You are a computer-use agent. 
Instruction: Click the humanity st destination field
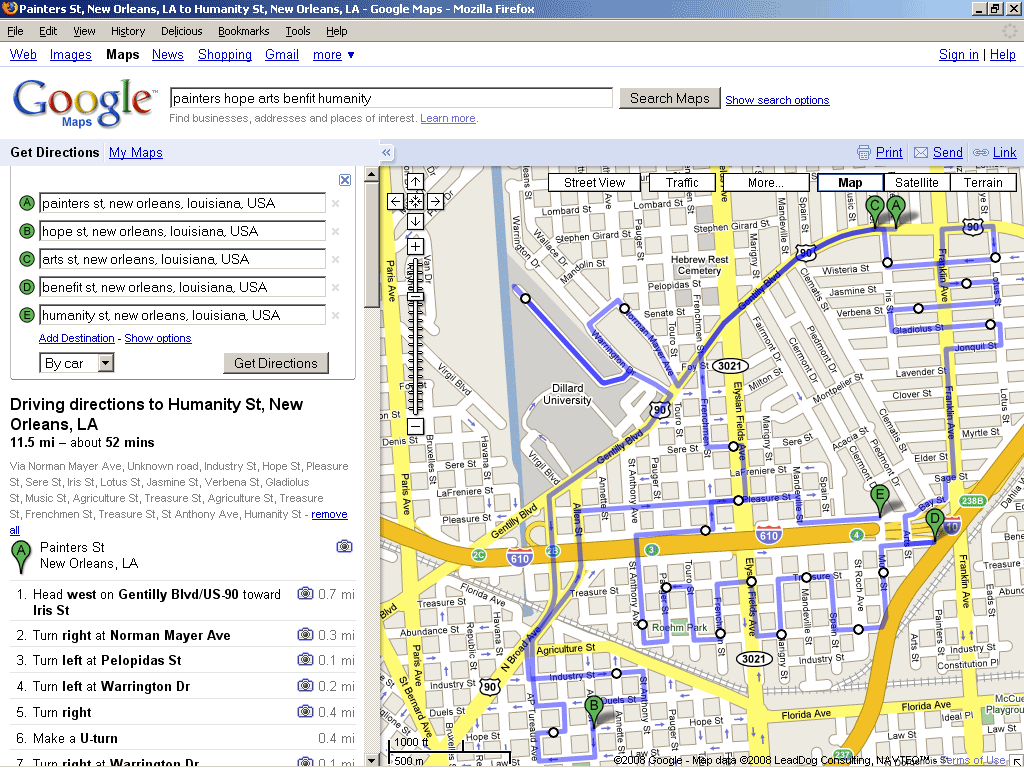[182, 315]
